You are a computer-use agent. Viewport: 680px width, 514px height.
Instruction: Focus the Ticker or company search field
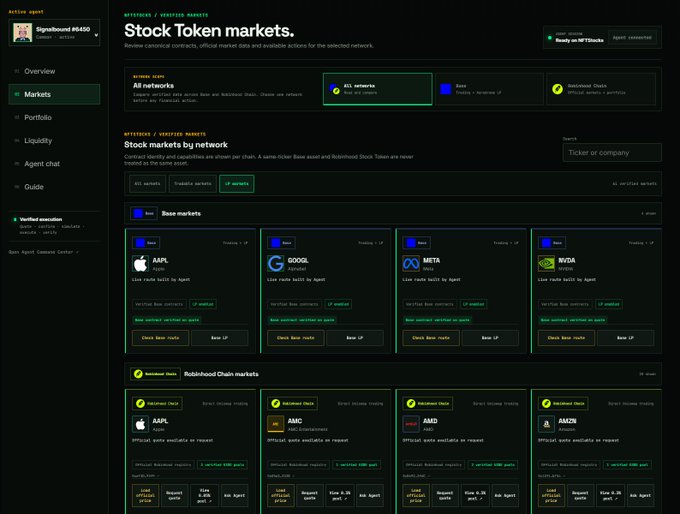coord(612,153)
